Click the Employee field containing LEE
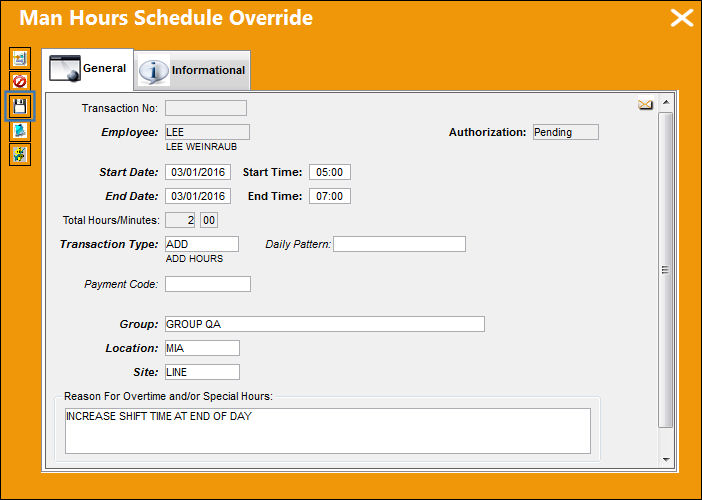The image size is (702, 500). tap(207, 132)
